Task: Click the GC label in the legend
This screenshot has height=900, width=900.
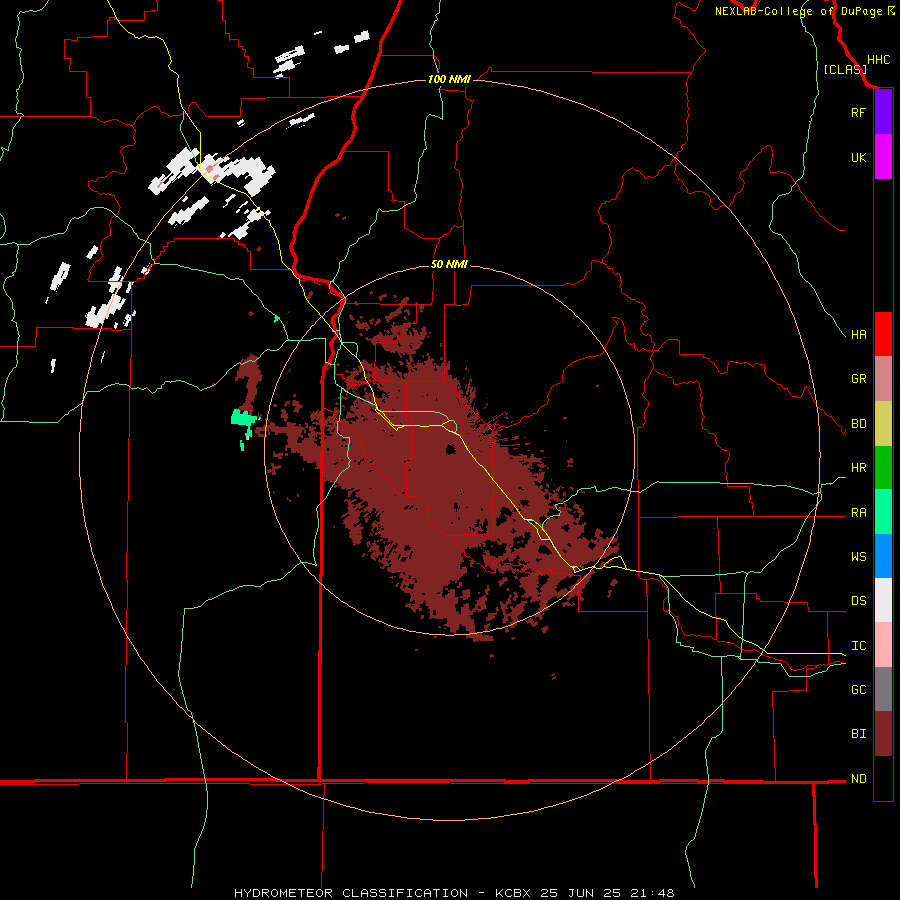Action: click(x=858, y=690)
